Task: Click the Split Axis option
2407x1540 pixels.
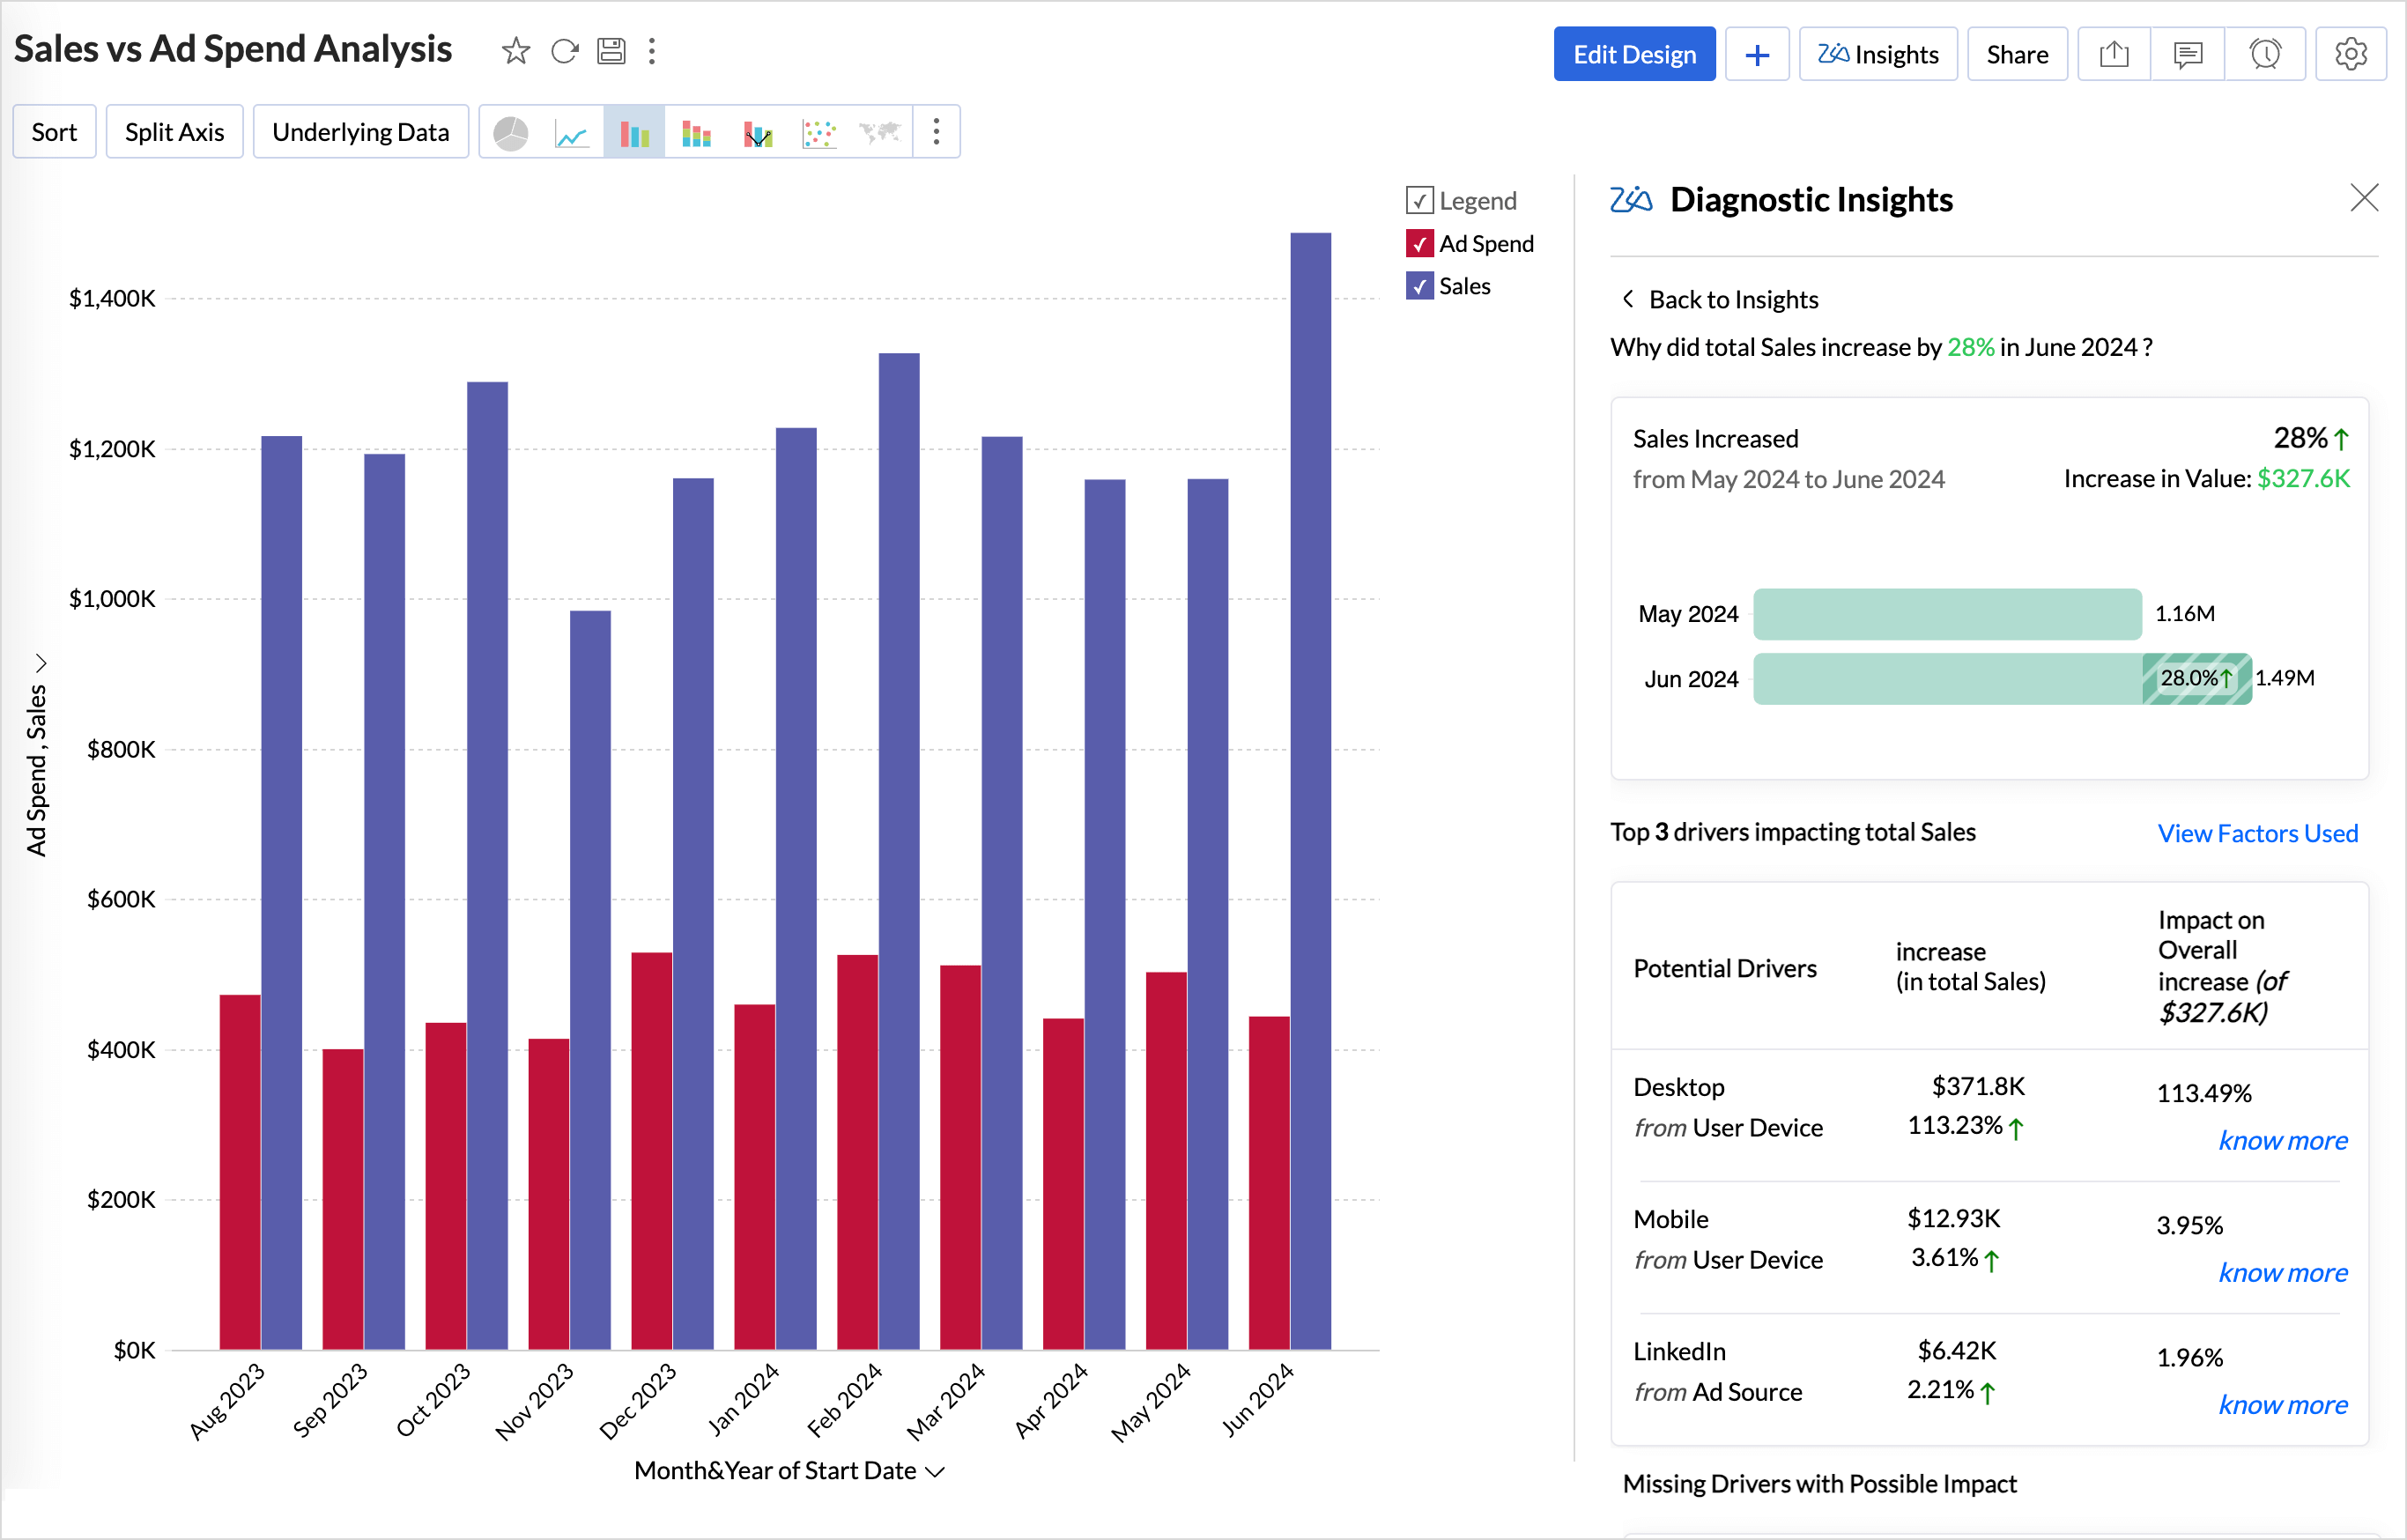Action: click(x=174, y=132)
